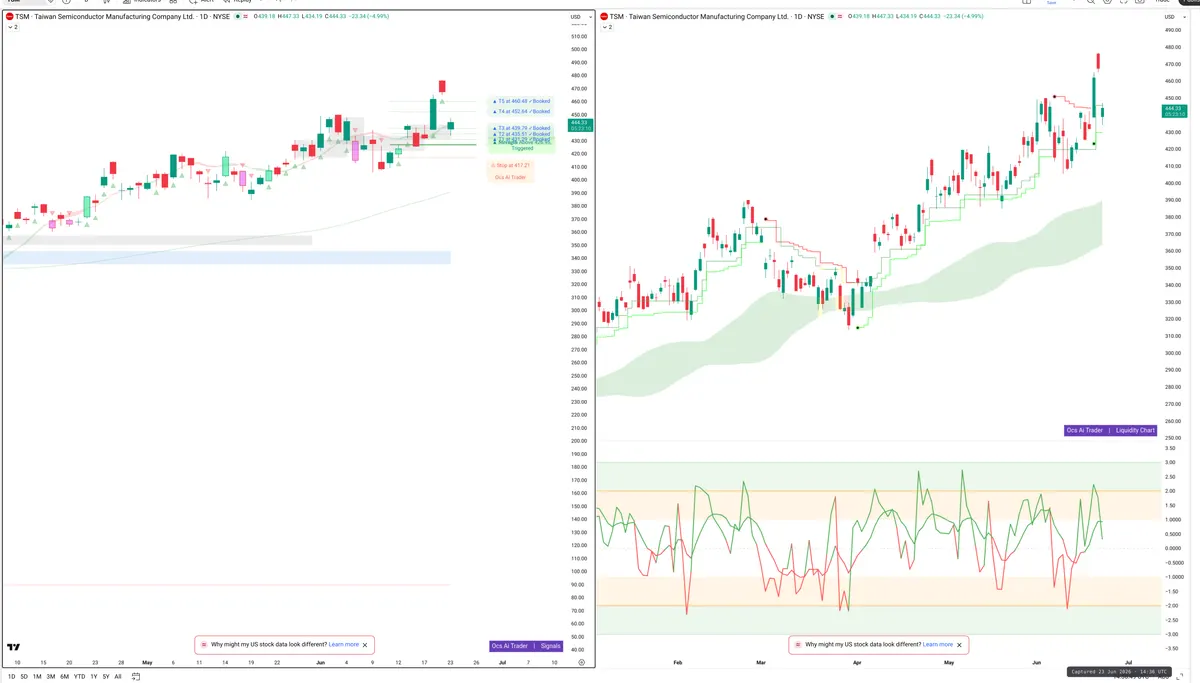Click the TSM red symbol logo, left chart
1200x683 pixels.
click(10, 17)
